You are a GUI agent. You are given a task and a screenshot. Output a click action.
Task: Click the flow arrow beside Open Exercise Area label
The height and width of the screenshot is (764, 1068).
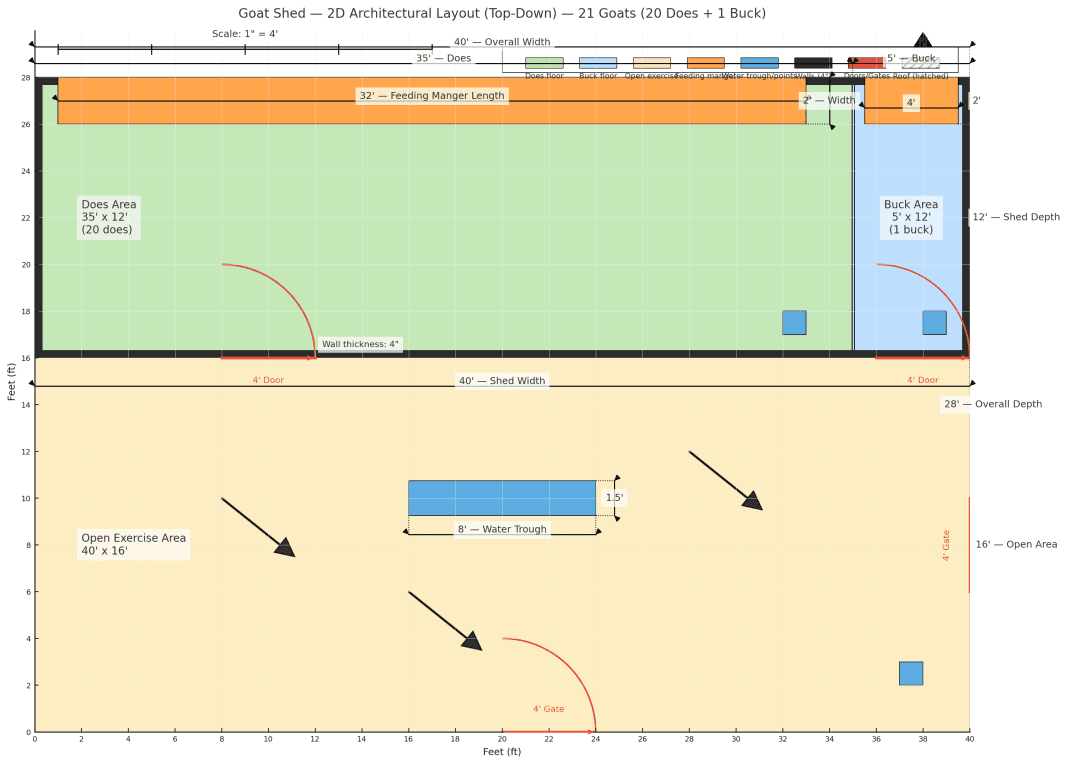pos(258,528)
